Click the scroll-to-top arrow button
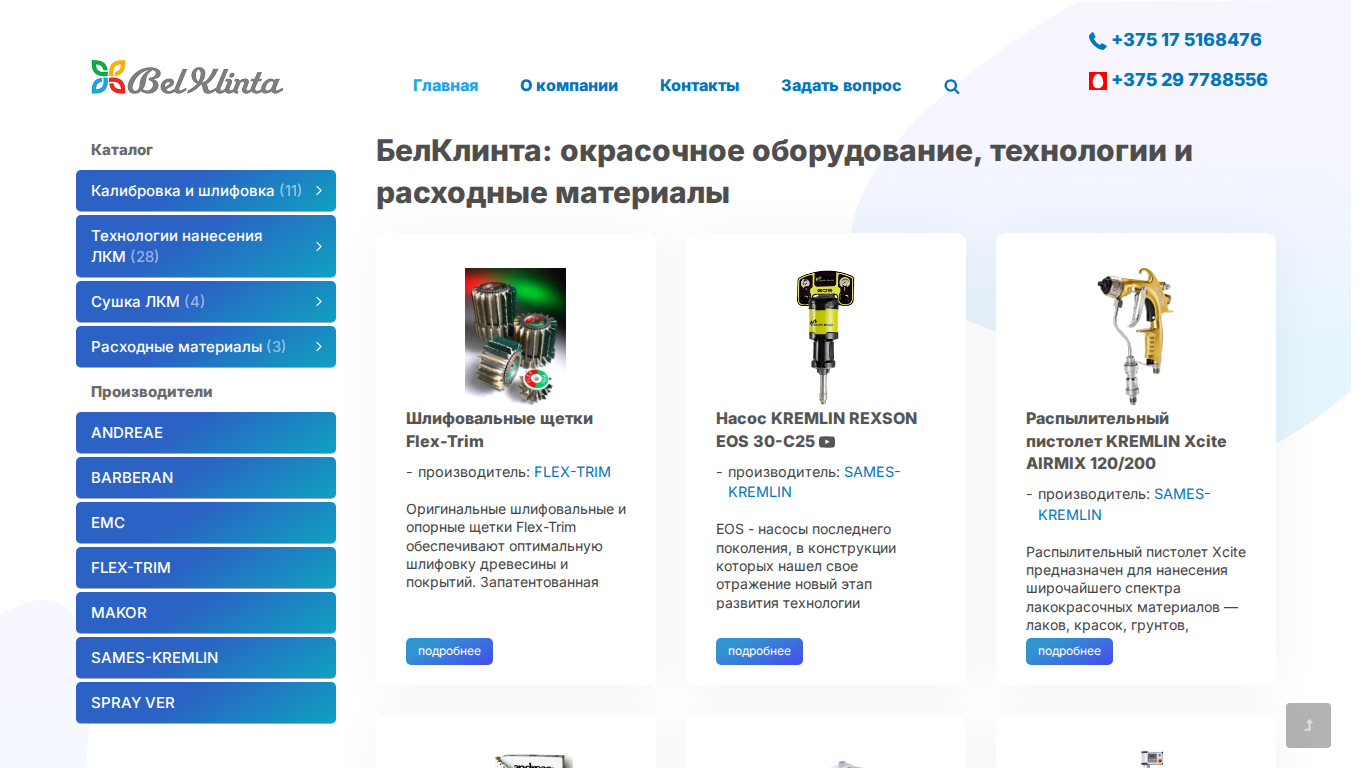The height and width of the screenshot is (768, 1366). (1308, 725)
